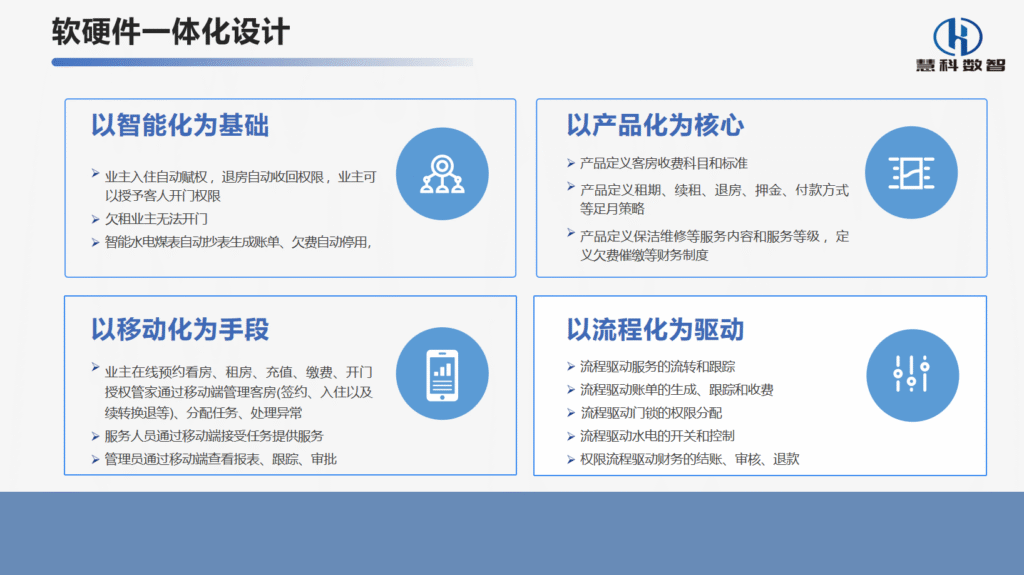This screenshot has width=1024, height=575.
Task: Click the bullet 服务人员通过移动端接受任务提供服务
Action: (x=214, y=436)
